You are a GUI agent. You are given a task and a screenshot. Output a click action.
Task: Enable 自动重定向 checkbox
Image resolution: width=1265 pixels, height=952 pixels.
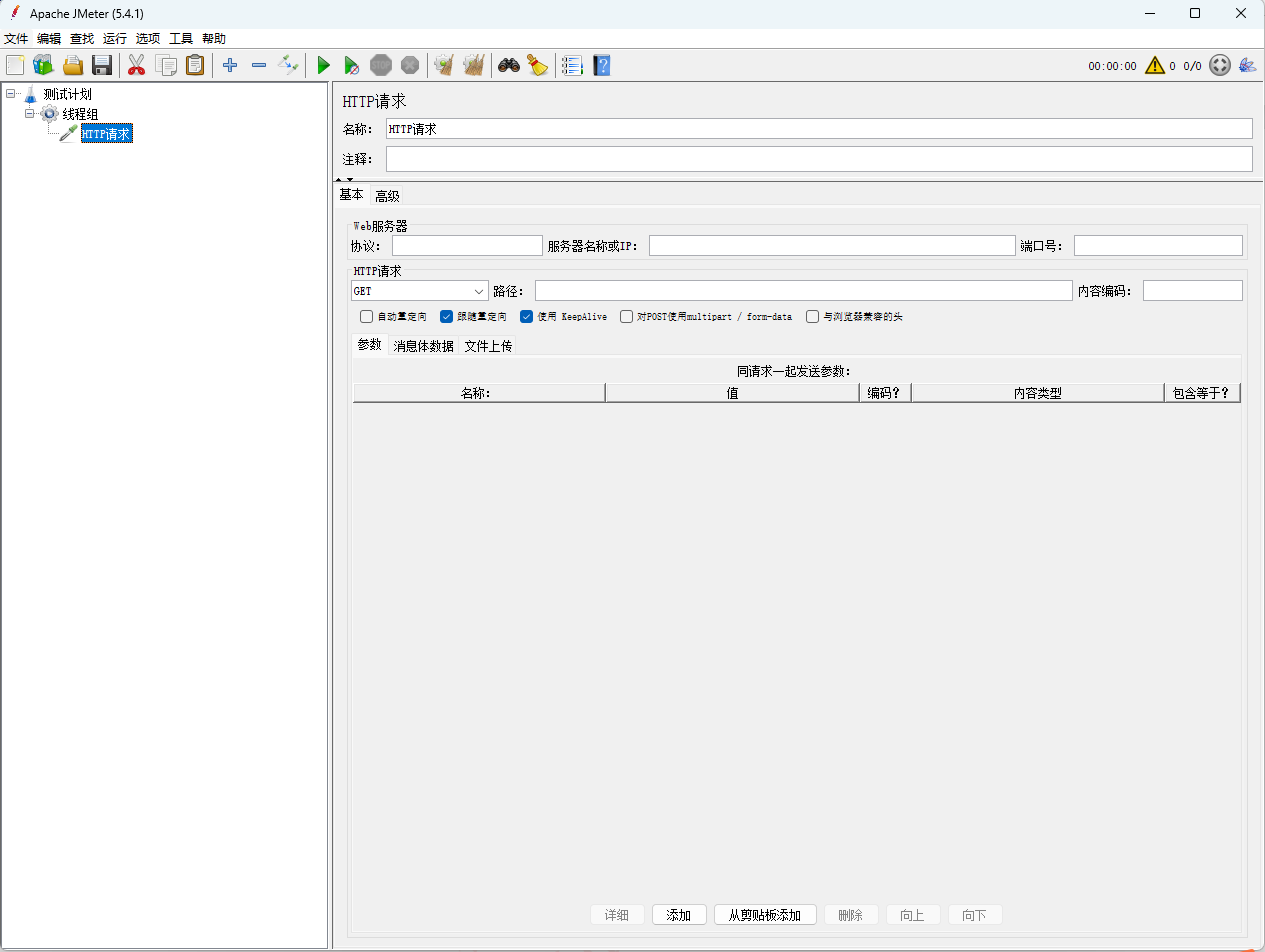coord(367,317)
